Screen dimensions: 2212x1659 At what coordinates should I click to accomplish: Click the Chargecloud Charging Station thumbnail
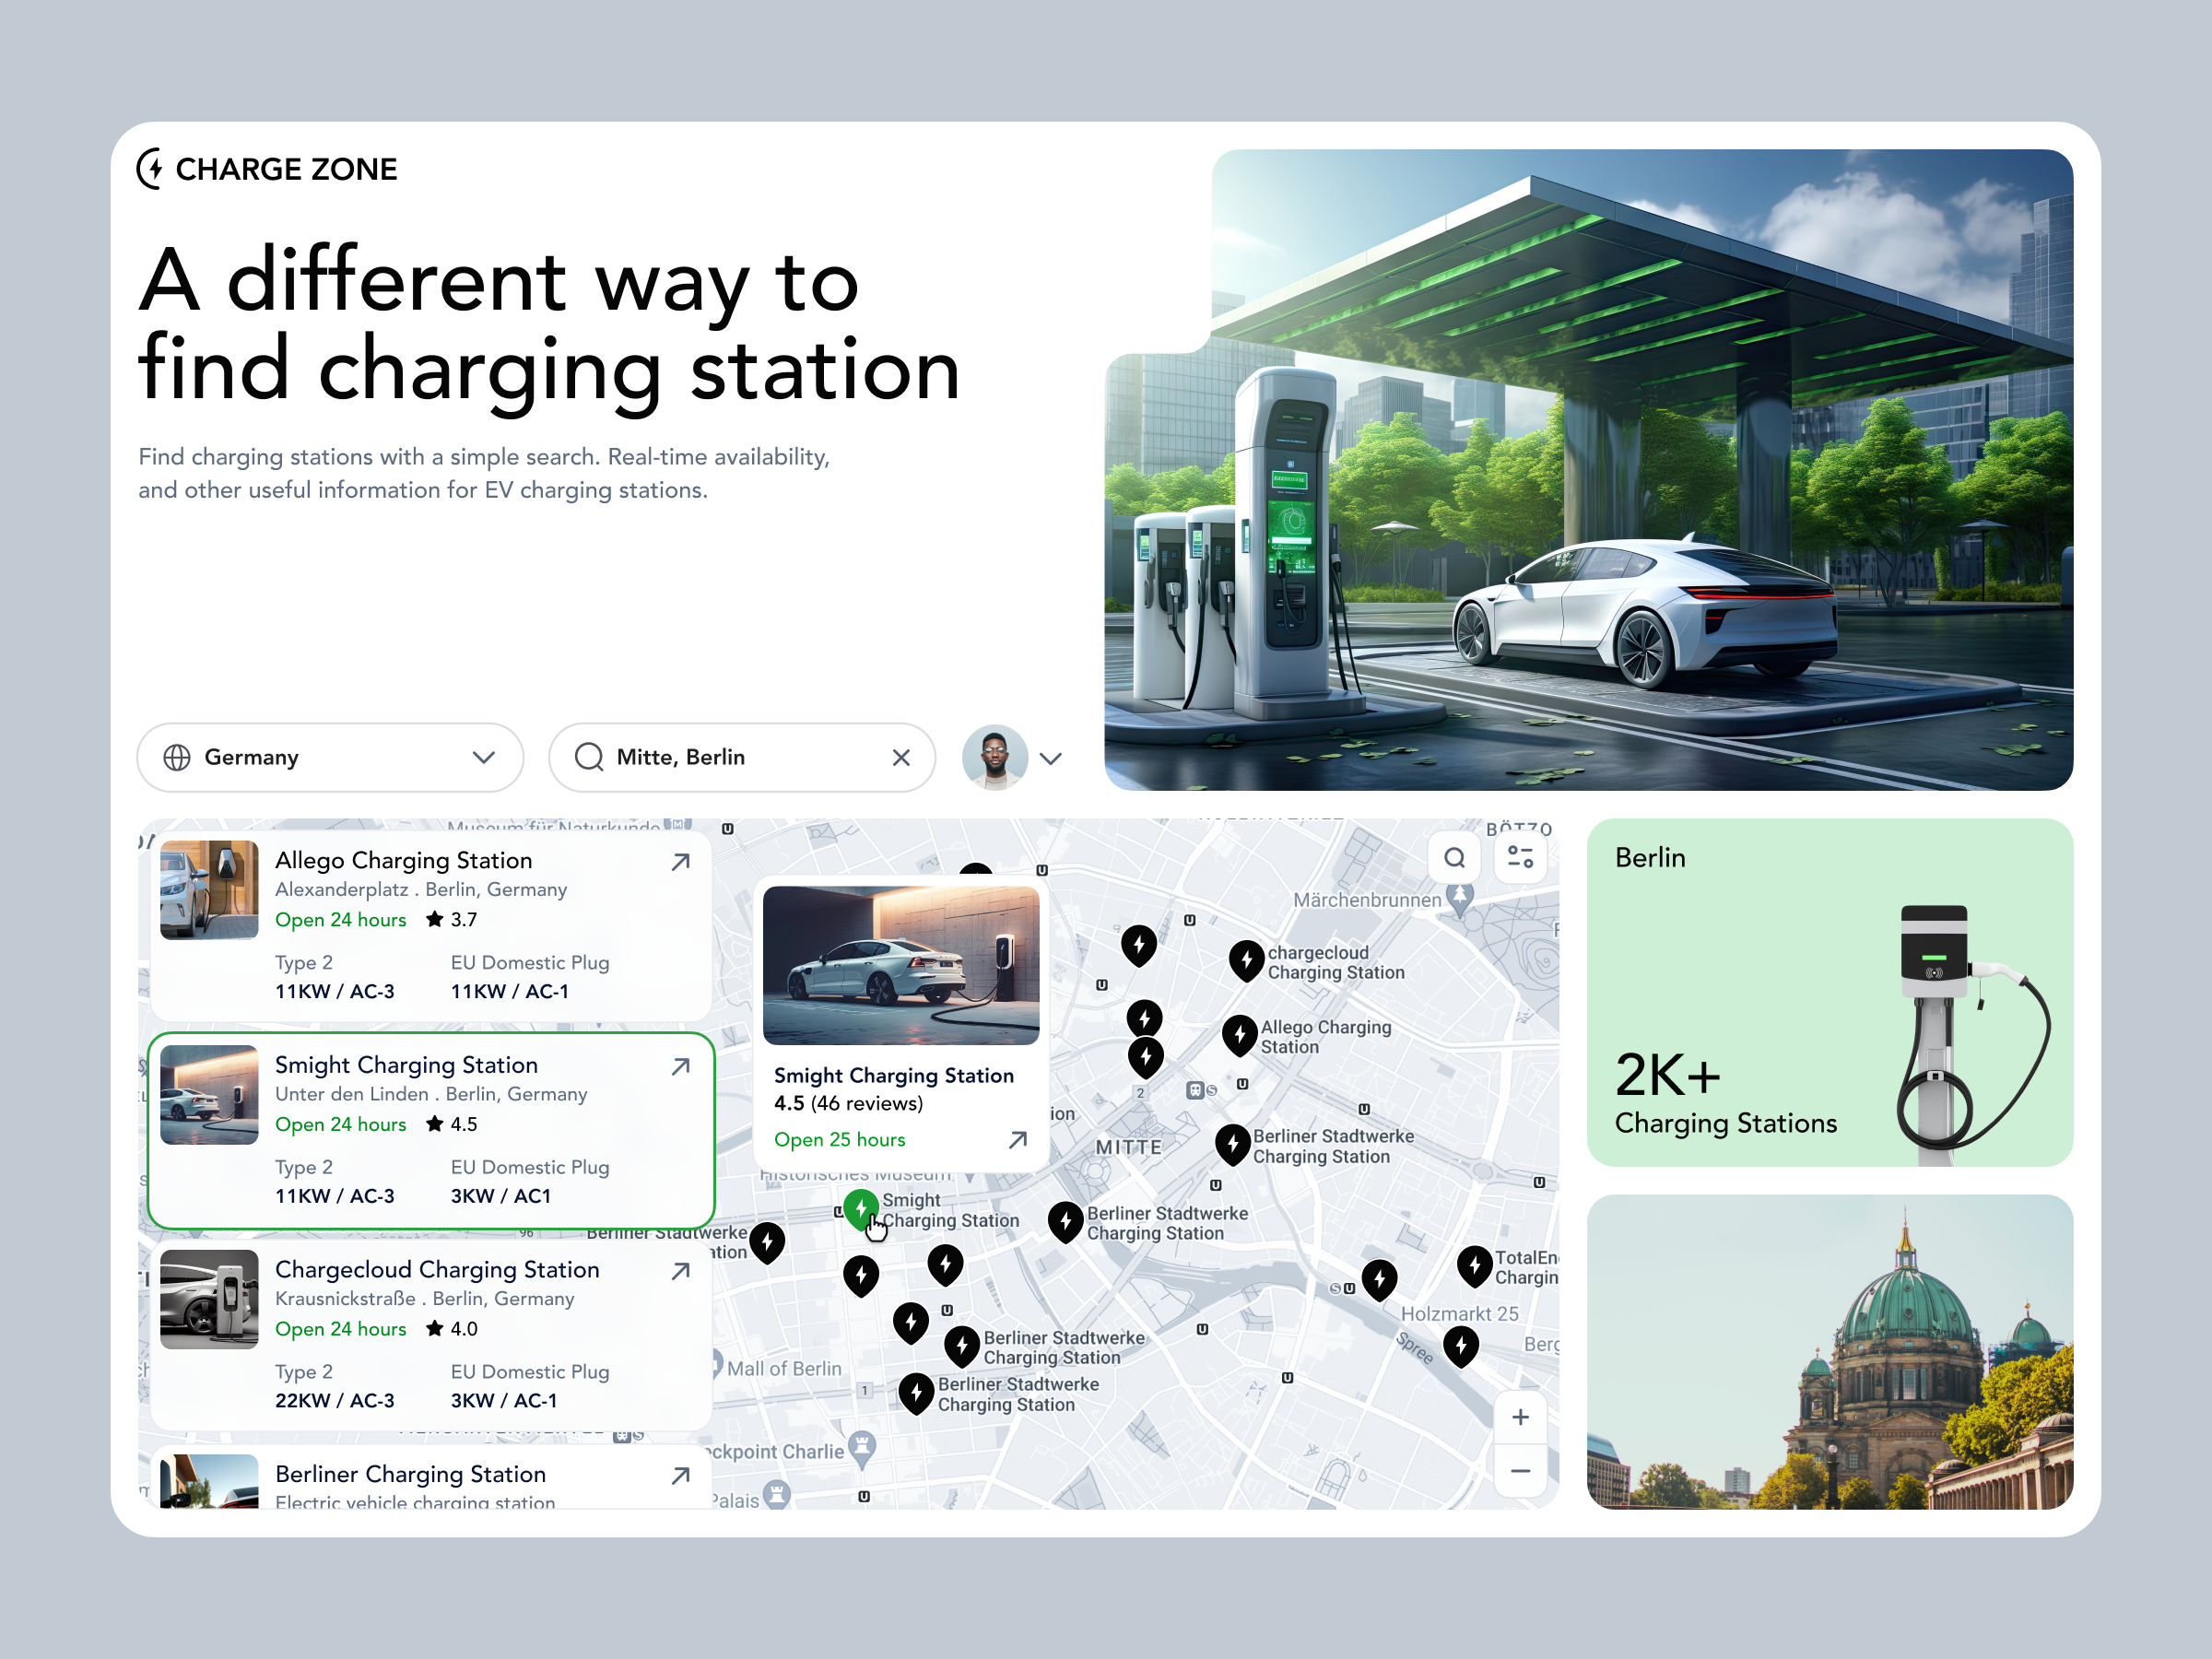pos(209,1298)
